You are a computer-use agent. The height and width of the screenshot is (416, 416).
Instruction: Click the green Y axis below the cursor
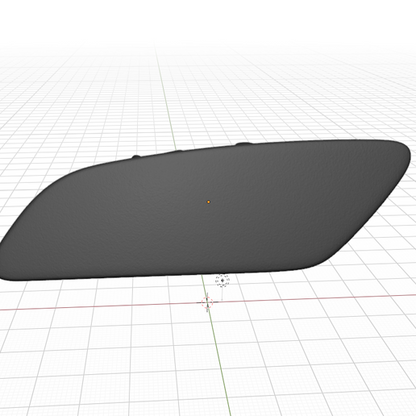point(220,360)
